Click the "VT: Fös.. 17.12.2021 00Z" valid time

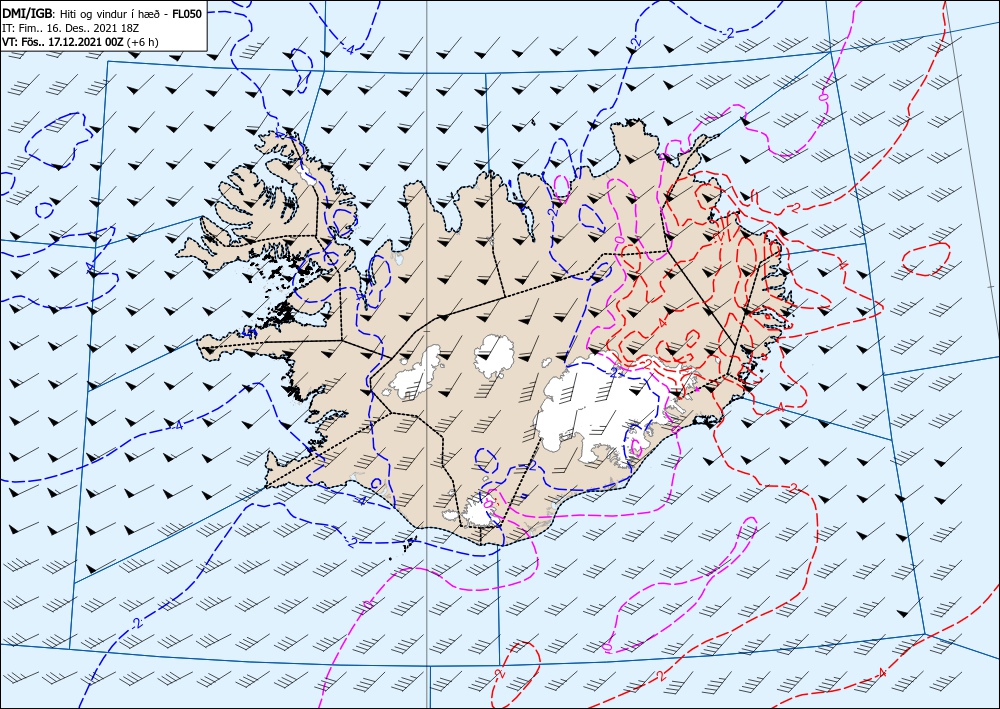64,42
